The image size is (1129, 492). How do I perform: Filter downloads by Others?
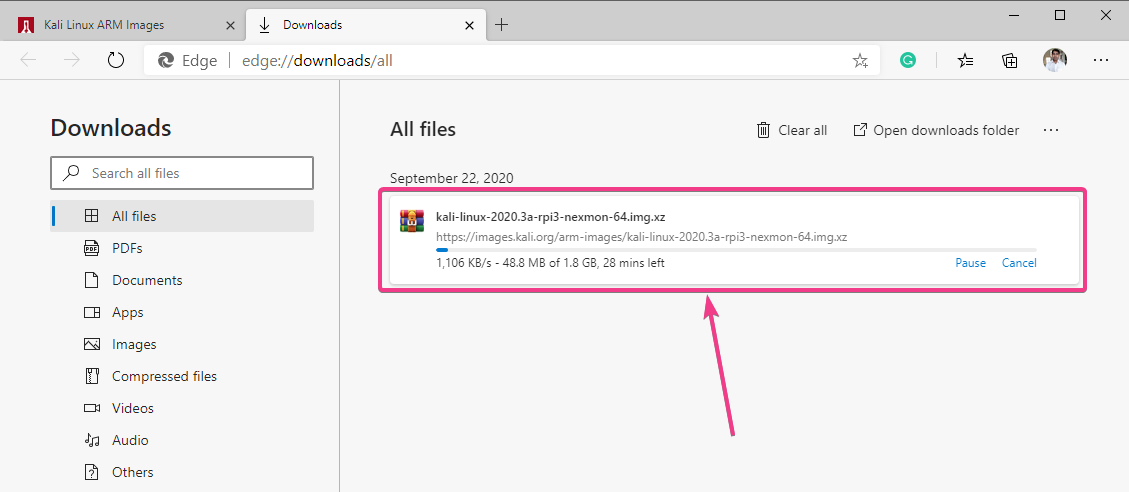tap(182, 472)
